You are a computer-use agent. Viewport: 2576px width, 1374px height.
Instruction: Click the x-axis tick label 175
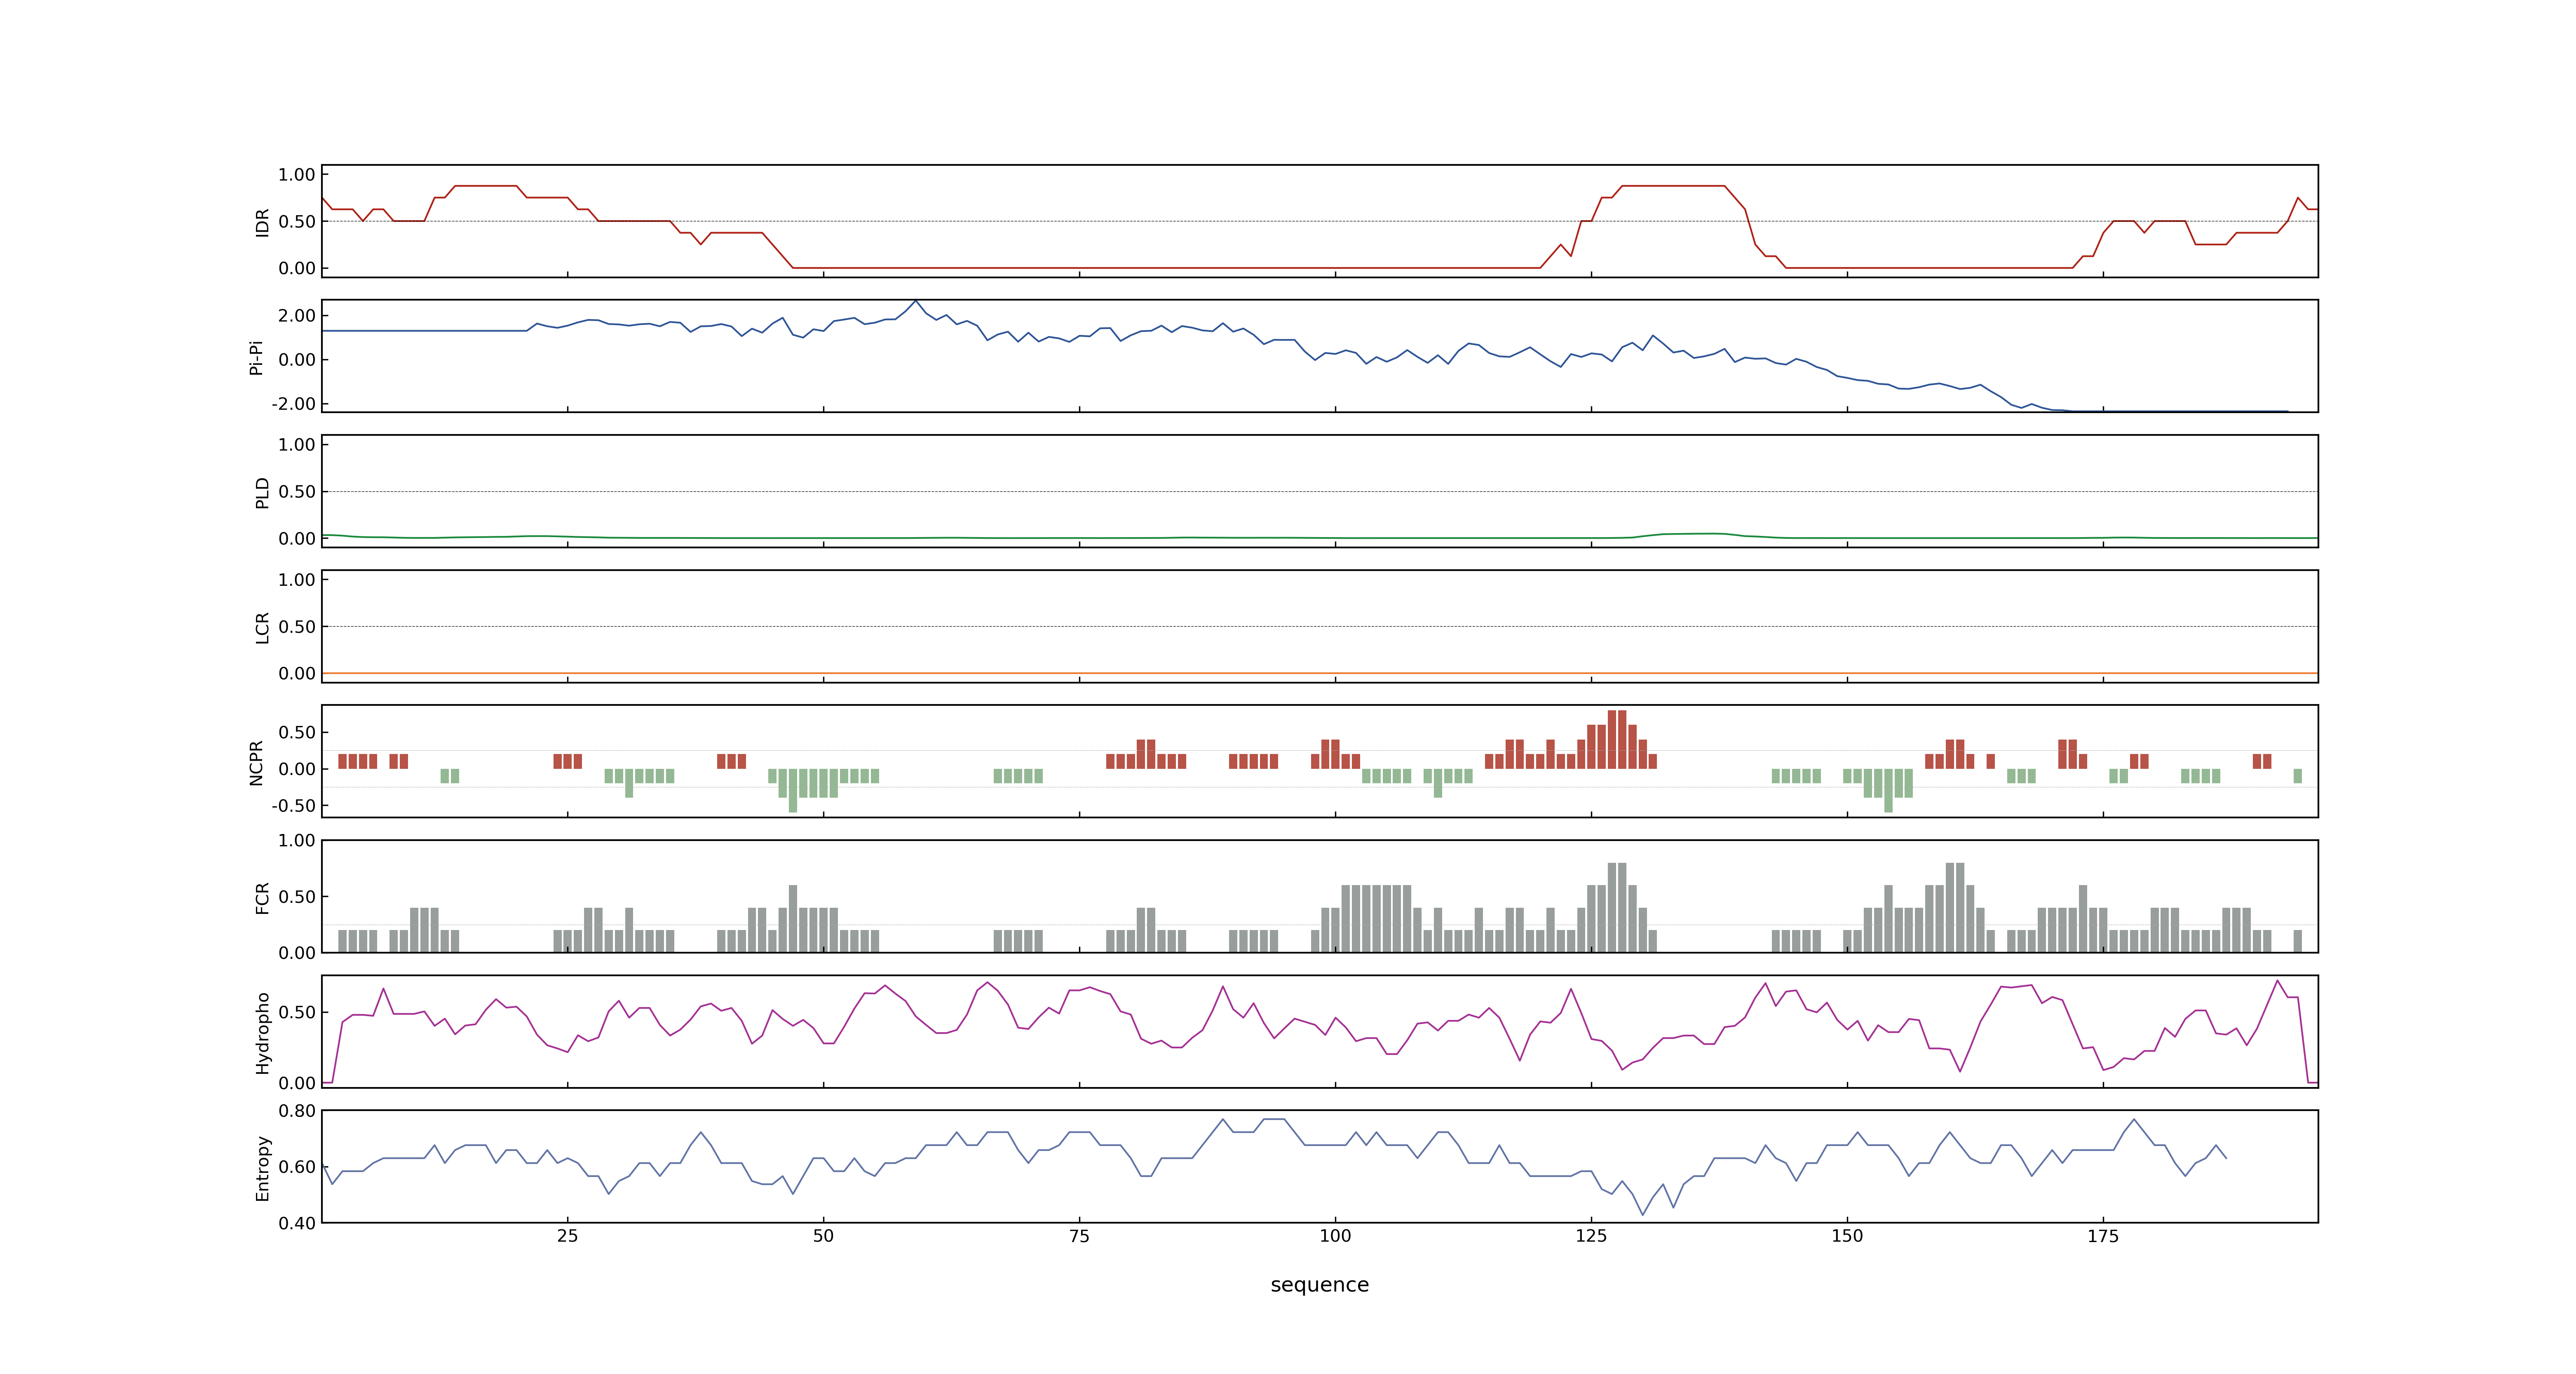2103,1236
